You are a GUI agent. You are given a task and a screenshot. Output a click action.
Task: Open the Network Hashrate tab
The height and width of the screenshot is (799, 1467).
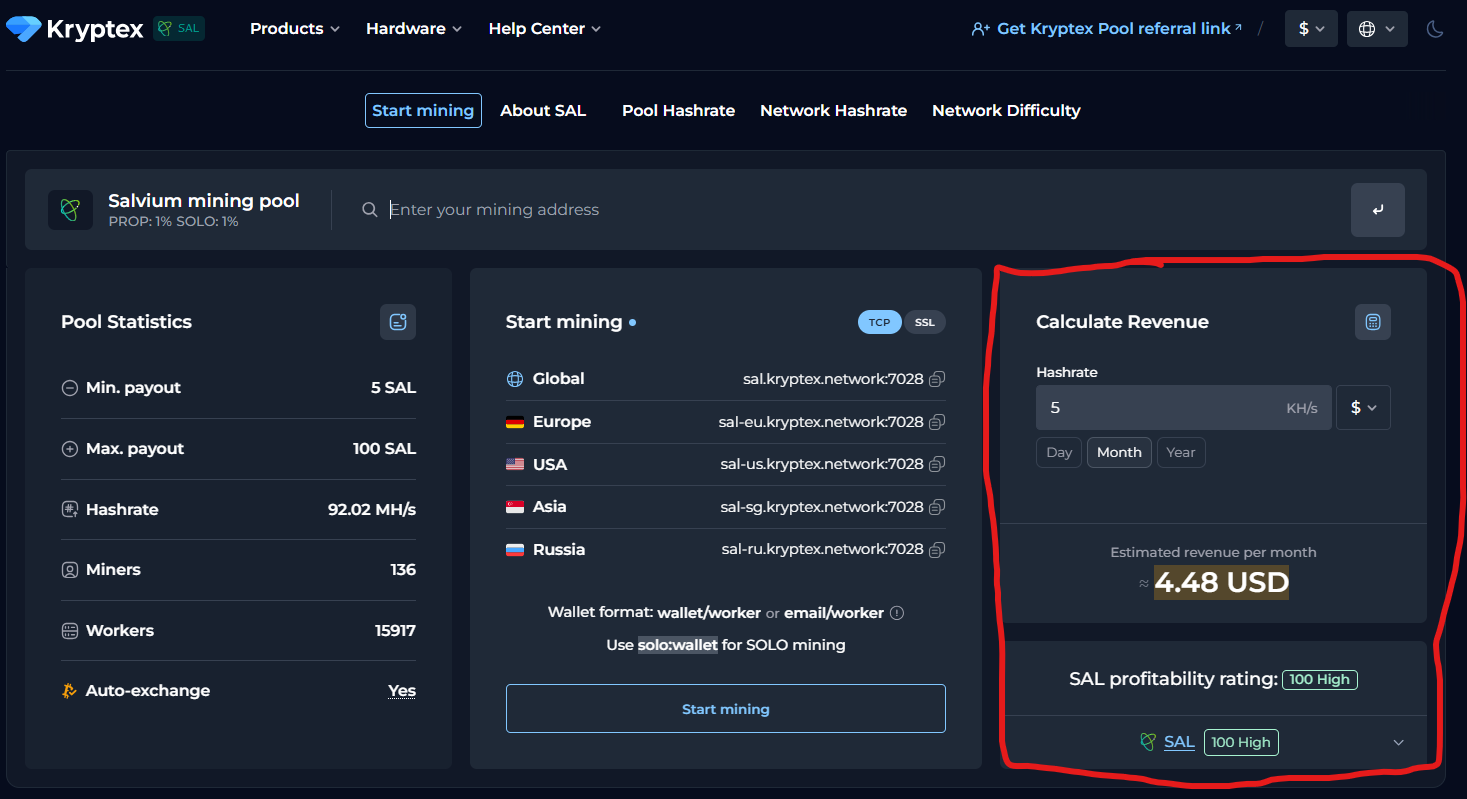[x=833, y=110]
